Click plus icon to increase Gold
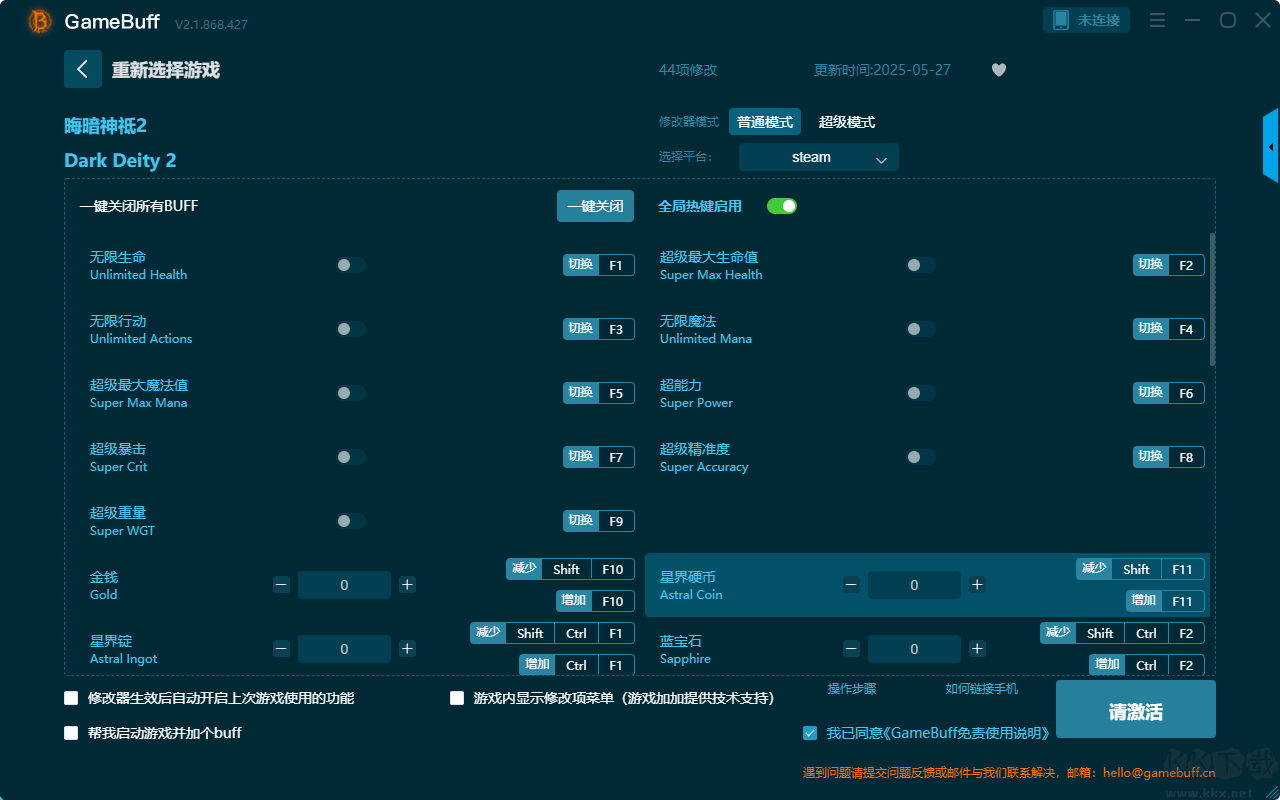Viewport: 1280px width, 800px height. coord(407,585)
